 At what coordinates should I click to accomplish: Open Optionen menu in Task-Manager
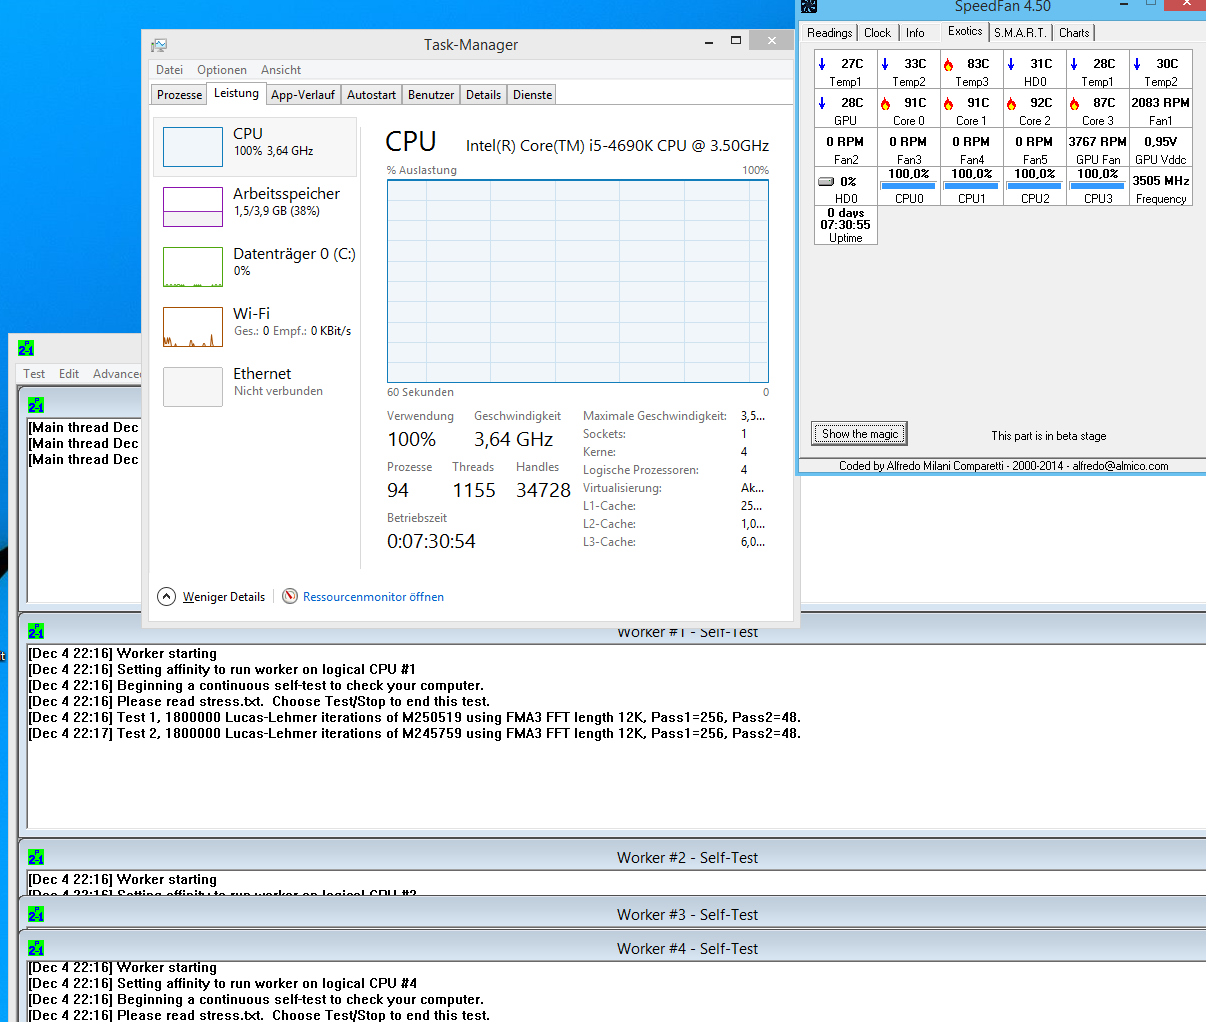pos(222,70)
